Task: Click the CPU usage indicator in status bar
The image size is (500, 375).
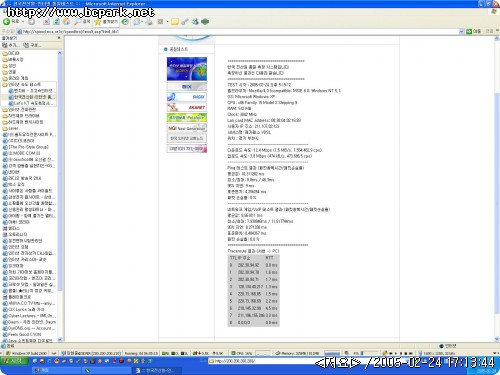Action: coord(242,353)
